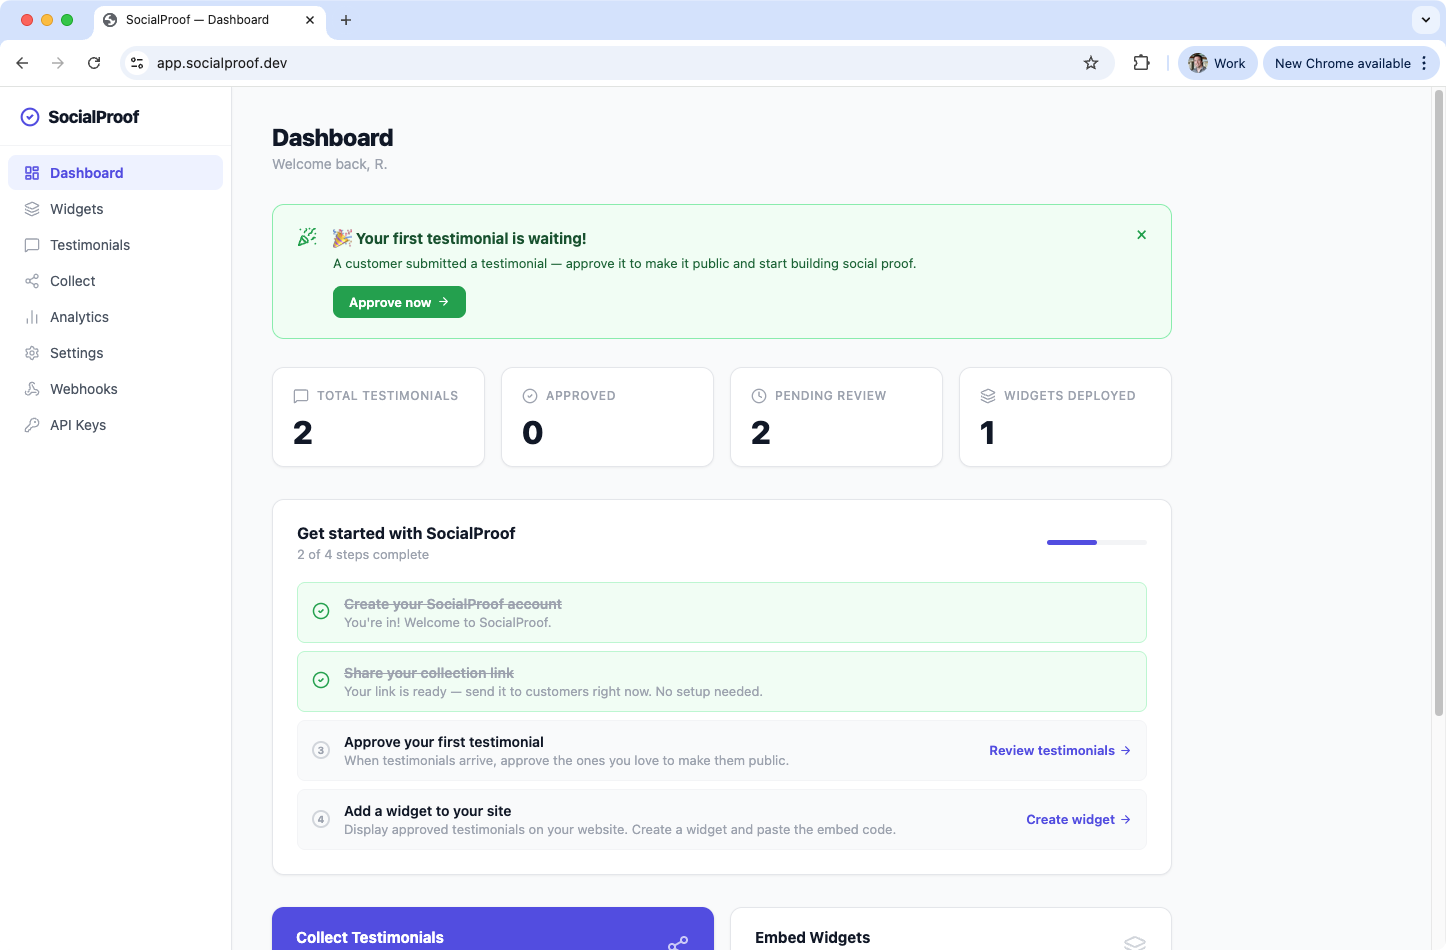Click the Approve now button
Viewport: 1446px width, 950px height.
(x=399, y=302)
